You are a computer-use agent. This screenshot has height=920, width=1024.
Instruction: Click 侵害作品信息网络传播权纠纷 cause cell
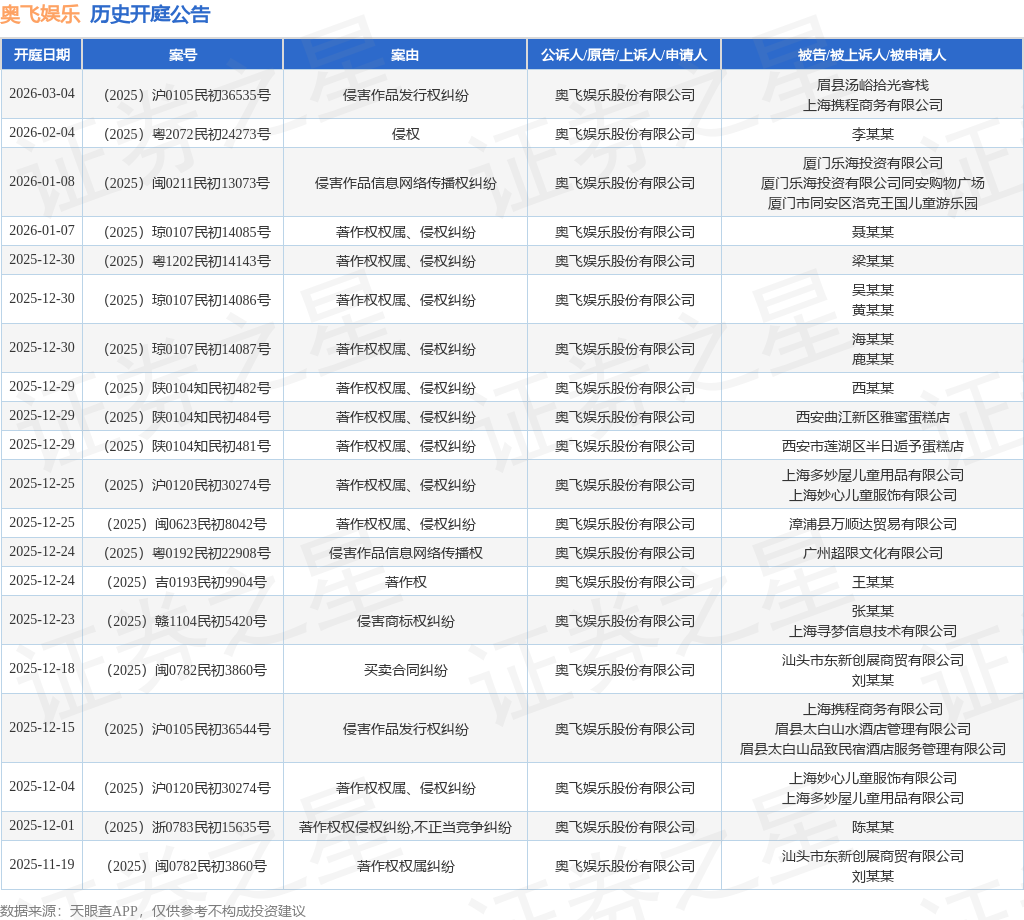point(406,183)
